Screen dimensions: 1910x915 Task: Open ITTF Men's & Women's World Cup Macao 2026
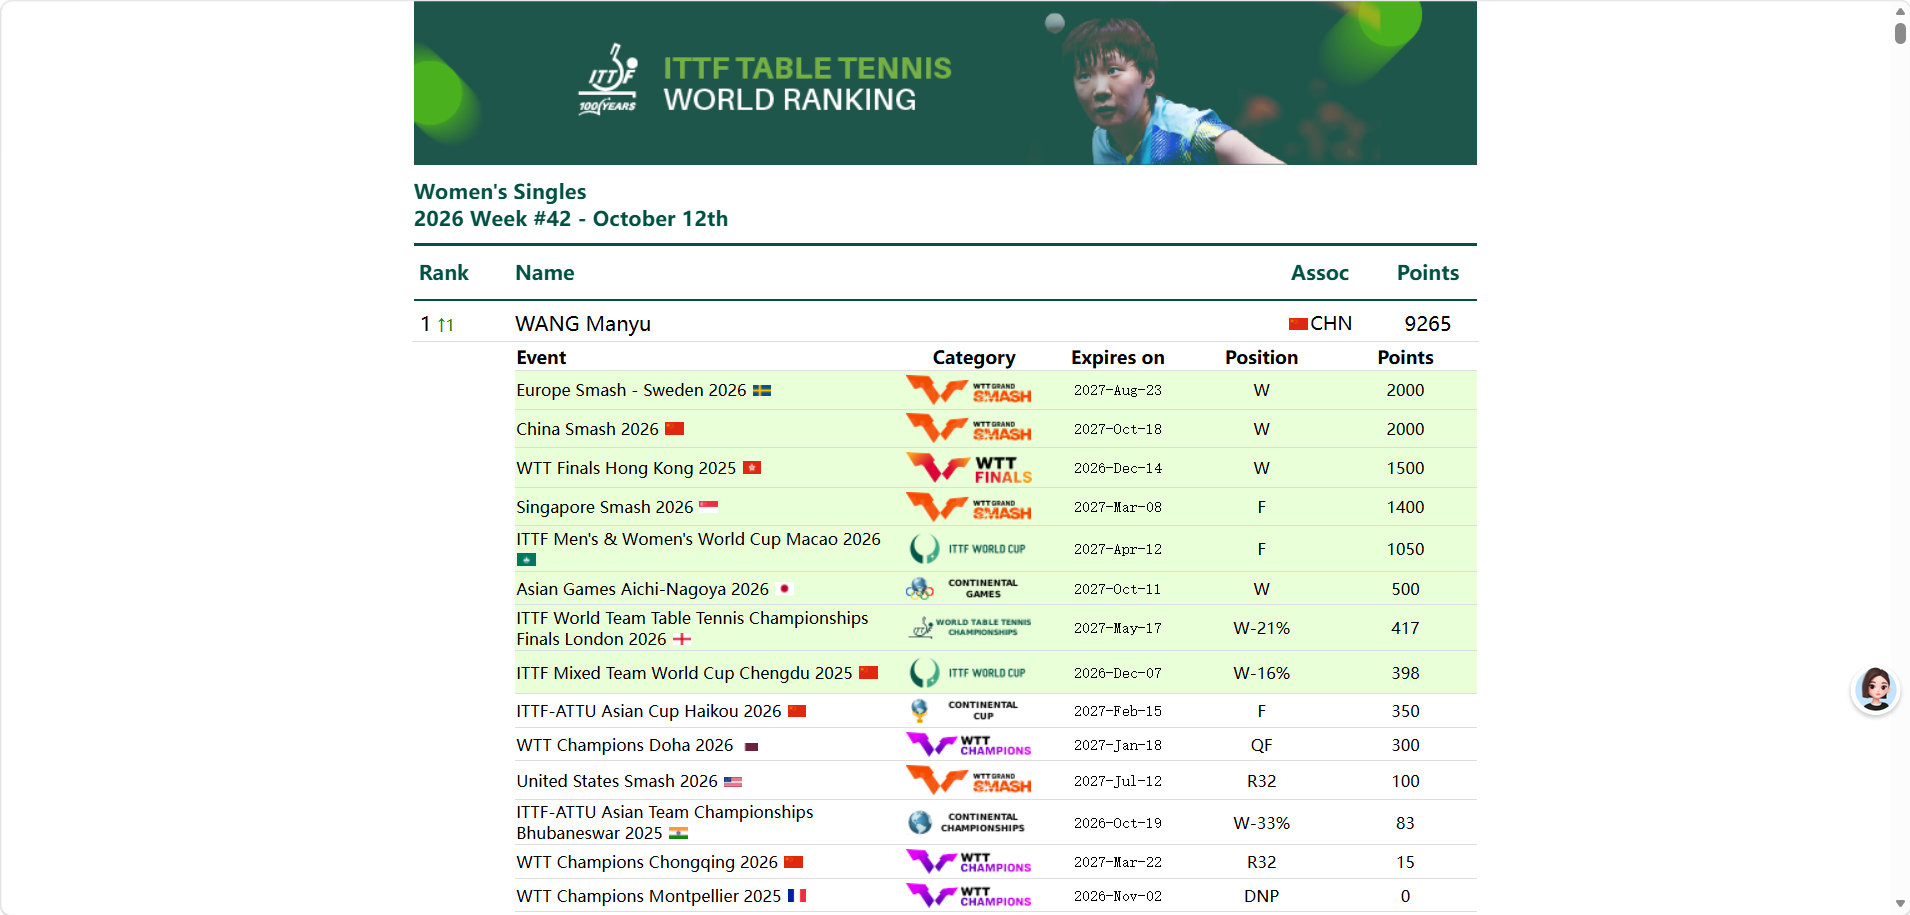click(x=698, y=539)
